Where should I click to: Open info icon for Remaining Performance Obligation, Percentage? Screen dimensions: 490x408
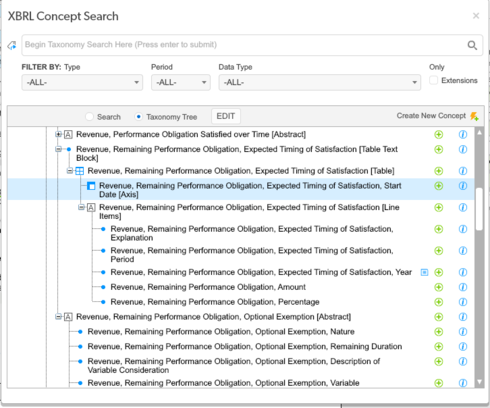coord(463,302)
